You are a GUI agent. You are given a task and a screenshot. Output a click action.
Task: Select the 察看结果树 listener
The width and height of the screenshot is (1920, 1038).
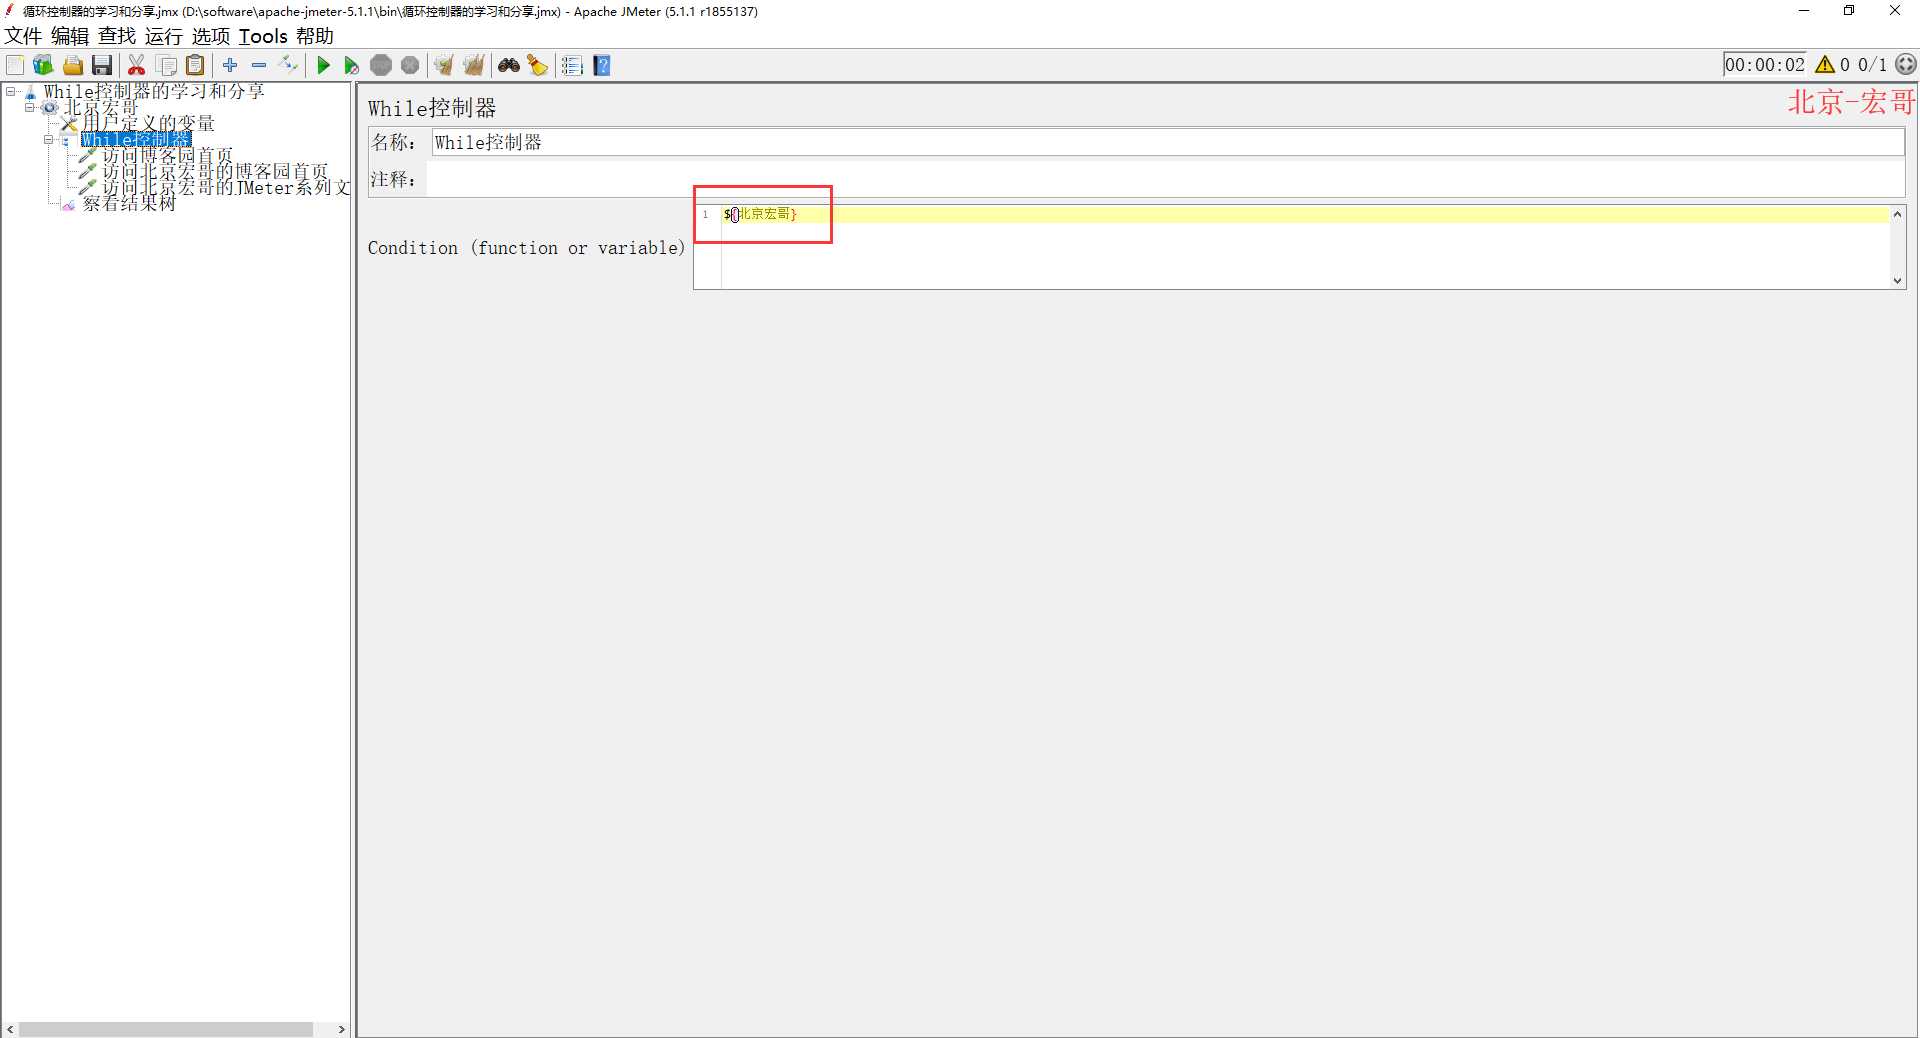(x=129, y=204)
